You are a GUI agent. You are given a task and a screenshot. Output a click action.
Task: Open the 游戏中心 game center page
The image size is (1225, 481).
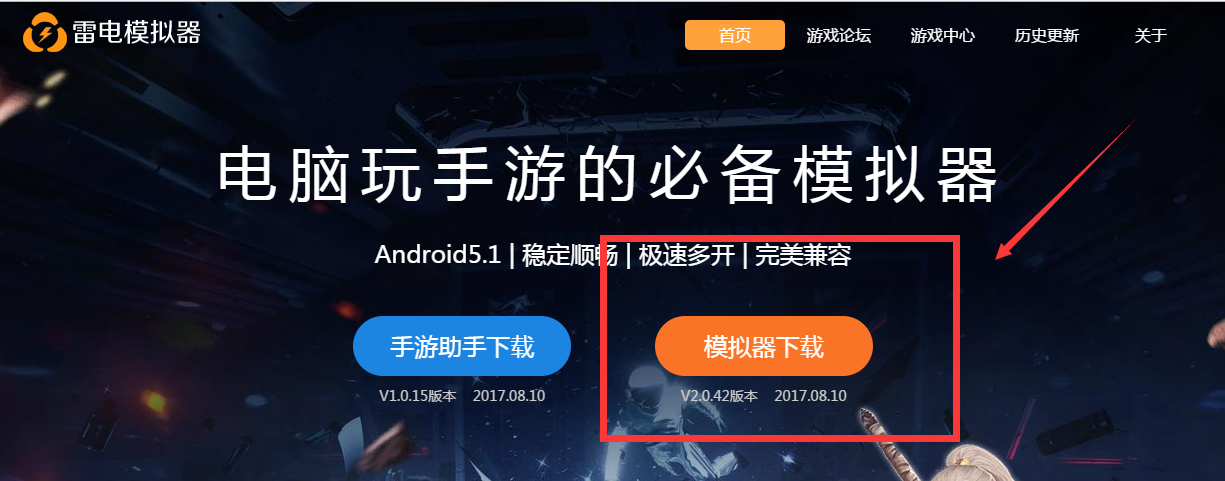tap(943, 35)
